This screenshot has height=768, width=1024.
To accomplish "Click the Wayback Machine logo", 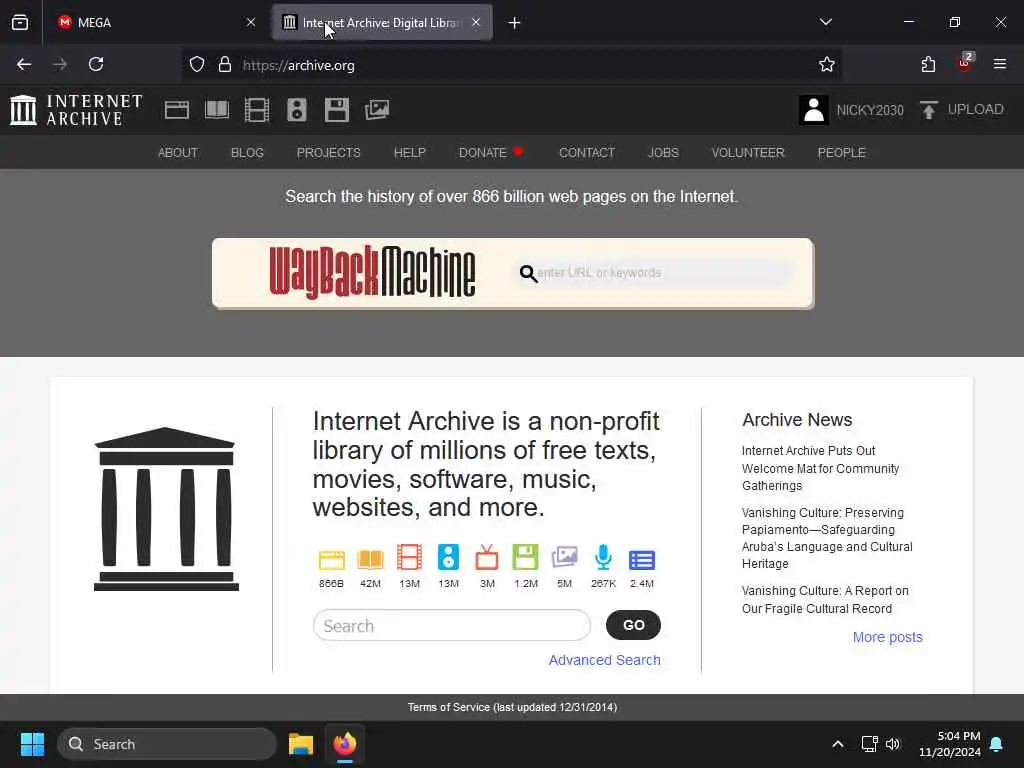I will (x=372, y=272).
